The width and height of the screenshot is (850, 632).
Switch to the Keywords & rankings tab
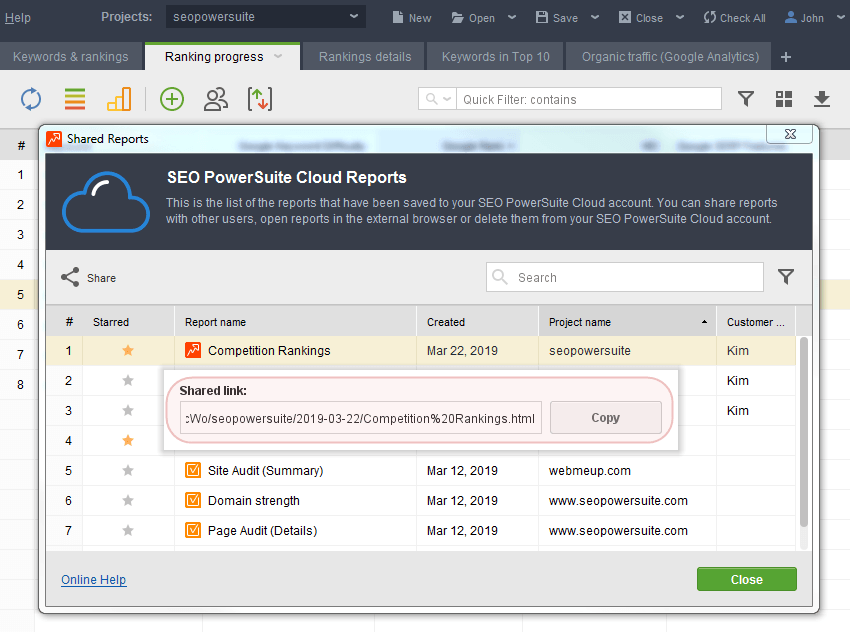click(x=70, y=57)
